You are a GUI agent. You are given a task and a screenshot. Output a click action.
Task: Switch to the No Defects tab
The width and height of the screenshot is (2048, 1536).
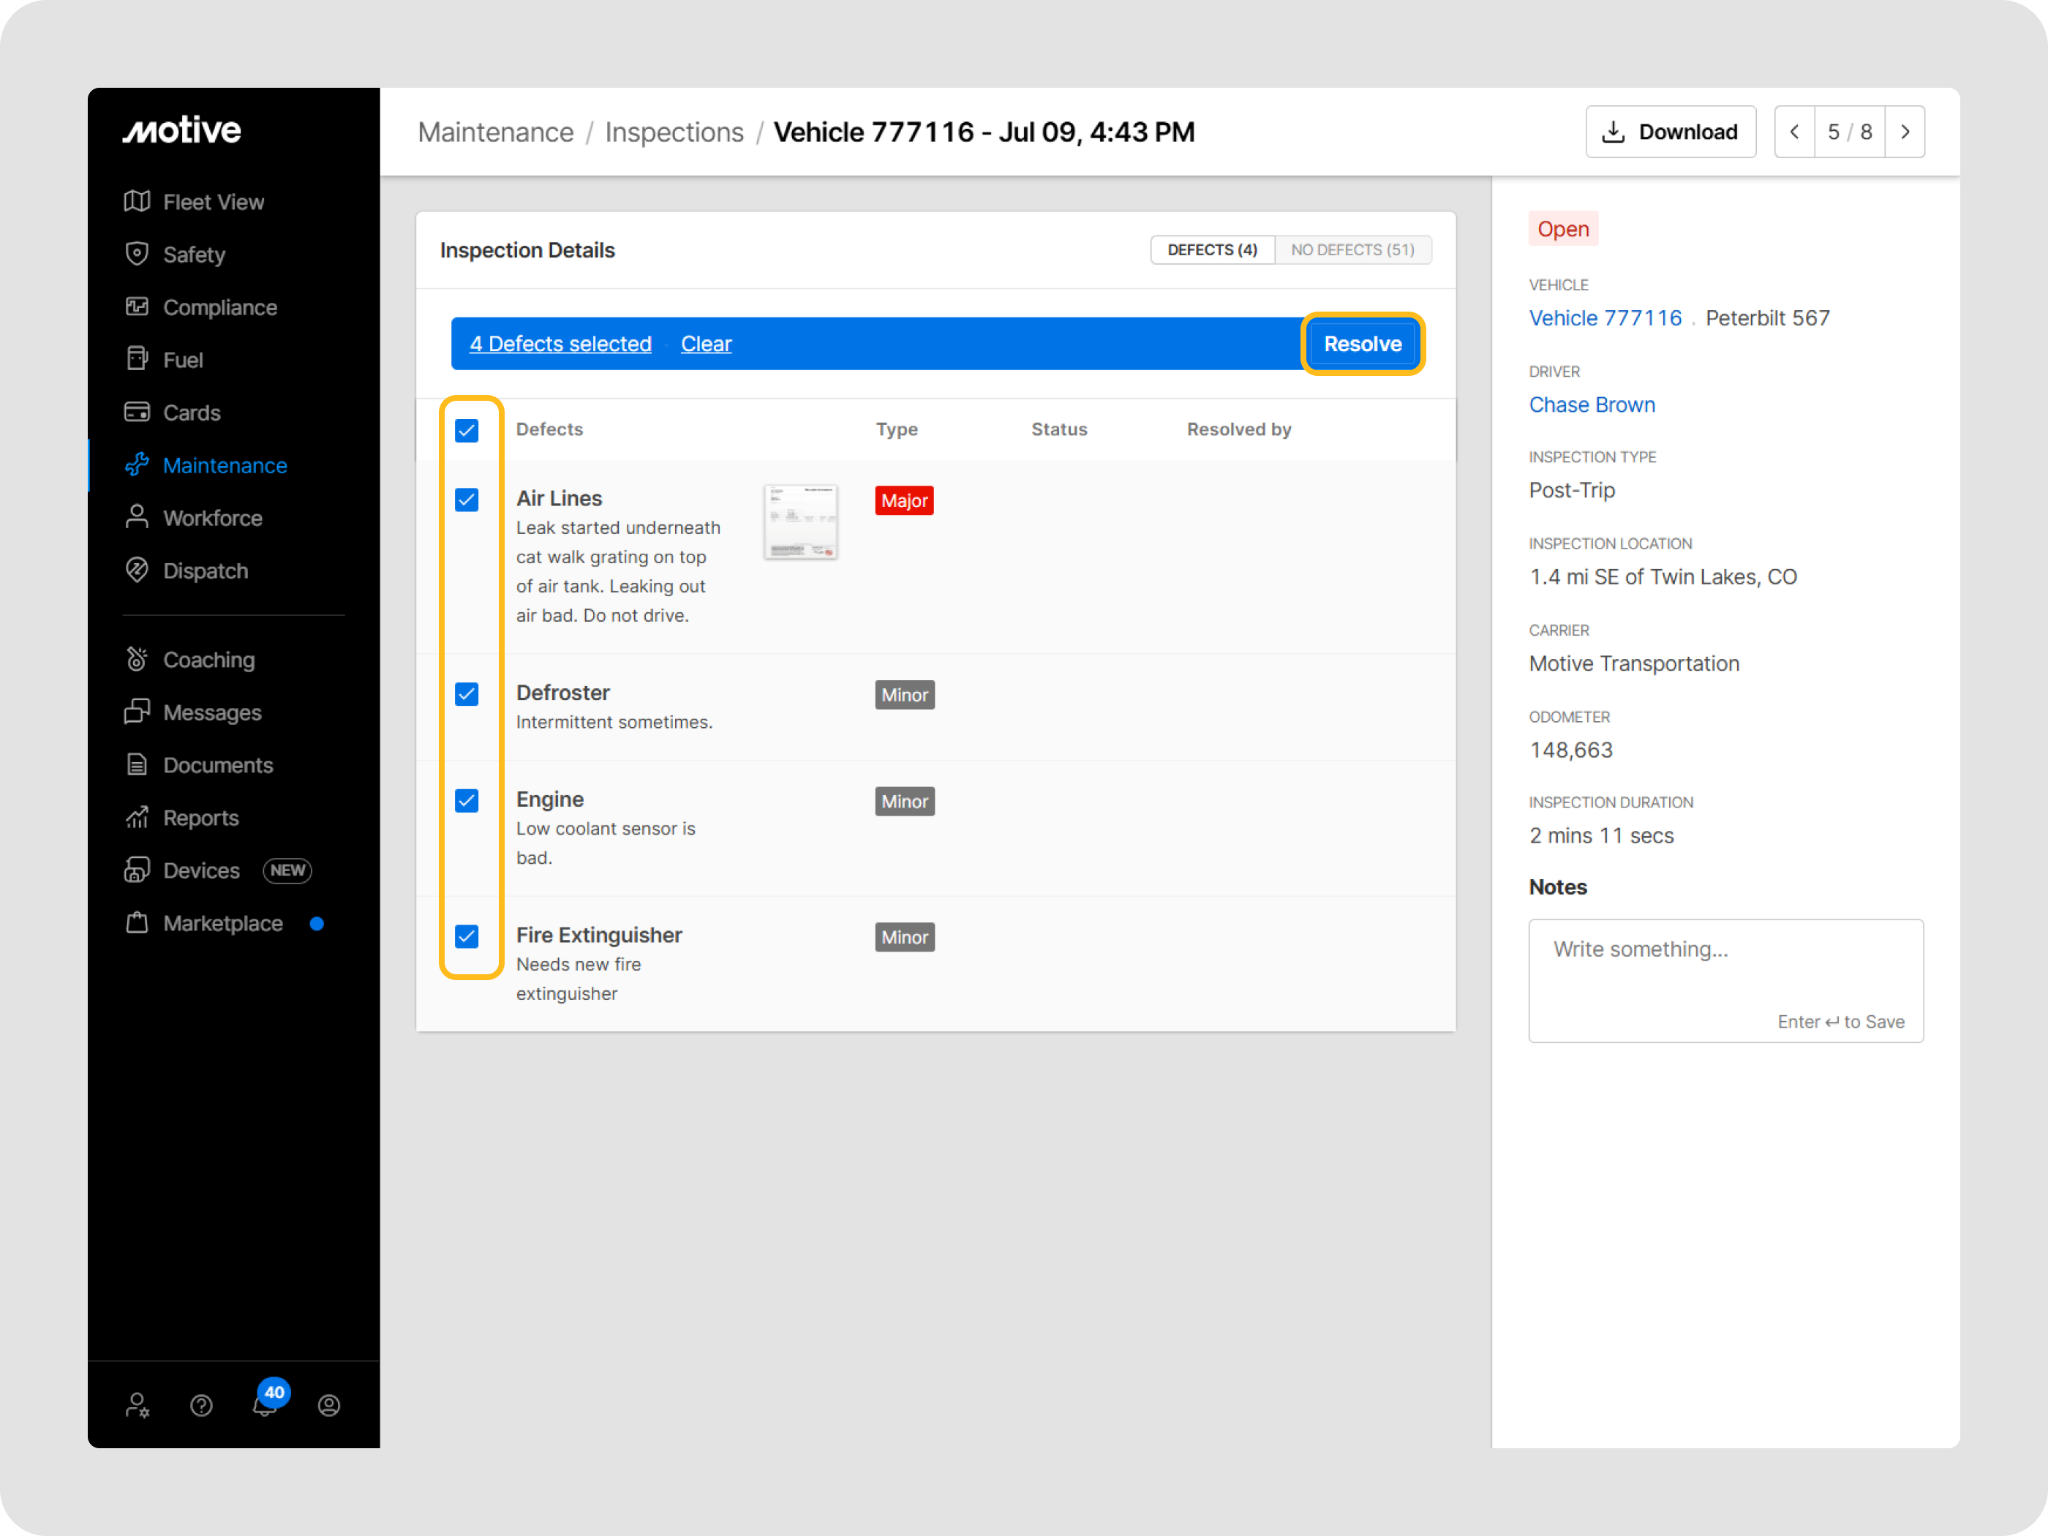pos(1352,250)
